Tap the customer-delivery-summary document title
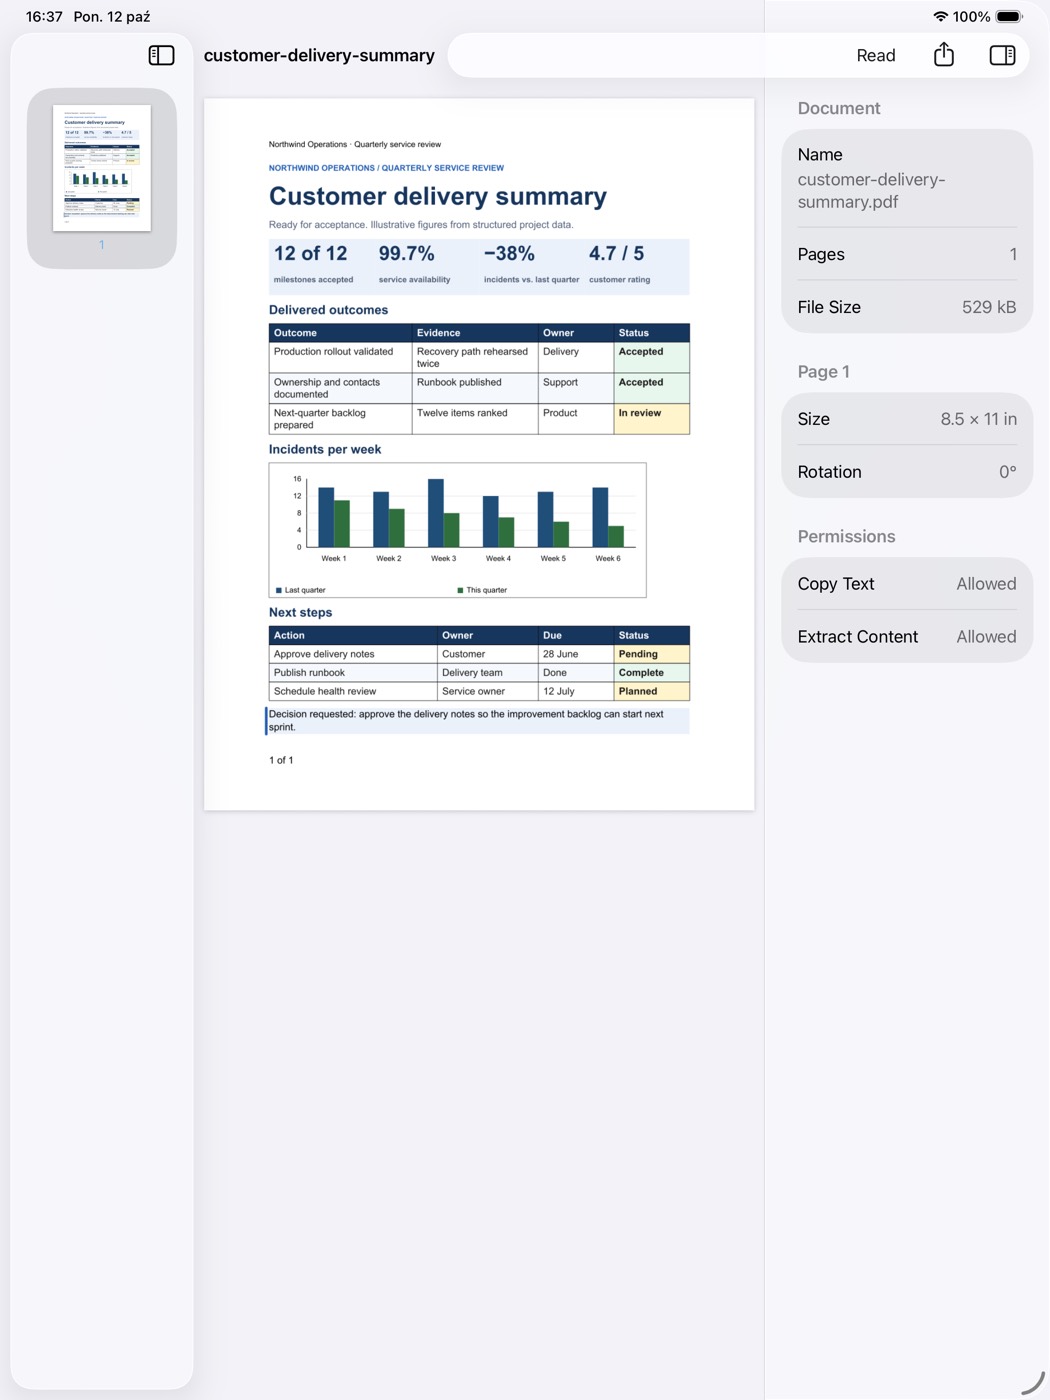The image size is (1050, 1400). pos(319,55)
